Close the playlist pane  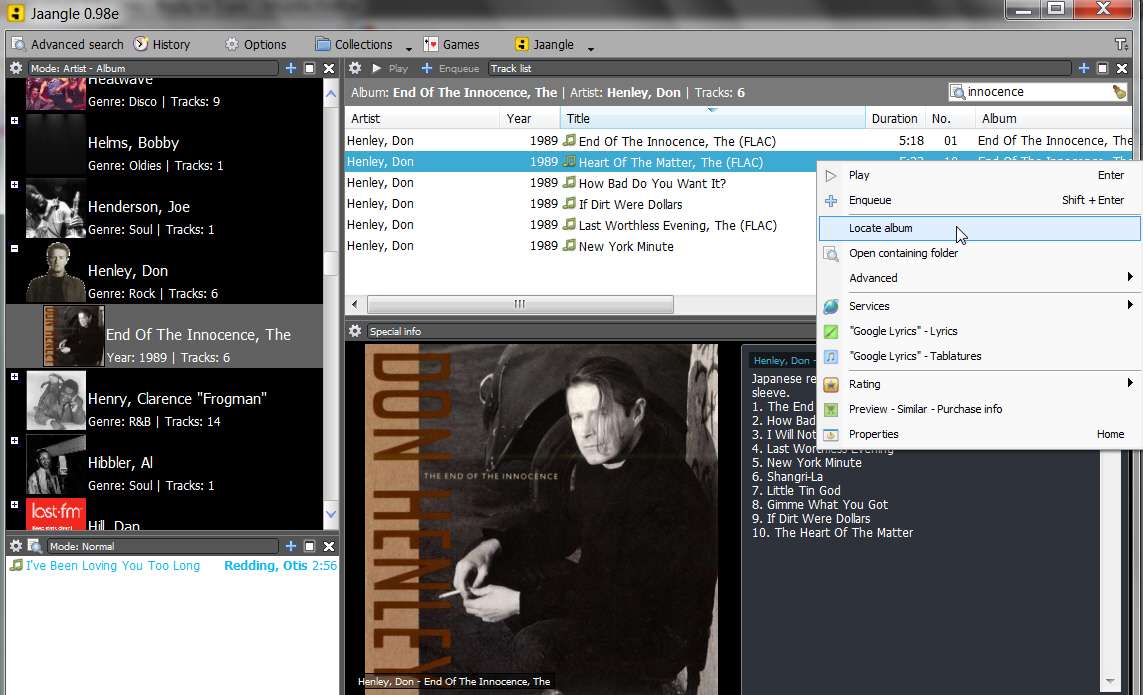pyautogui.click(x=329, y=545)
